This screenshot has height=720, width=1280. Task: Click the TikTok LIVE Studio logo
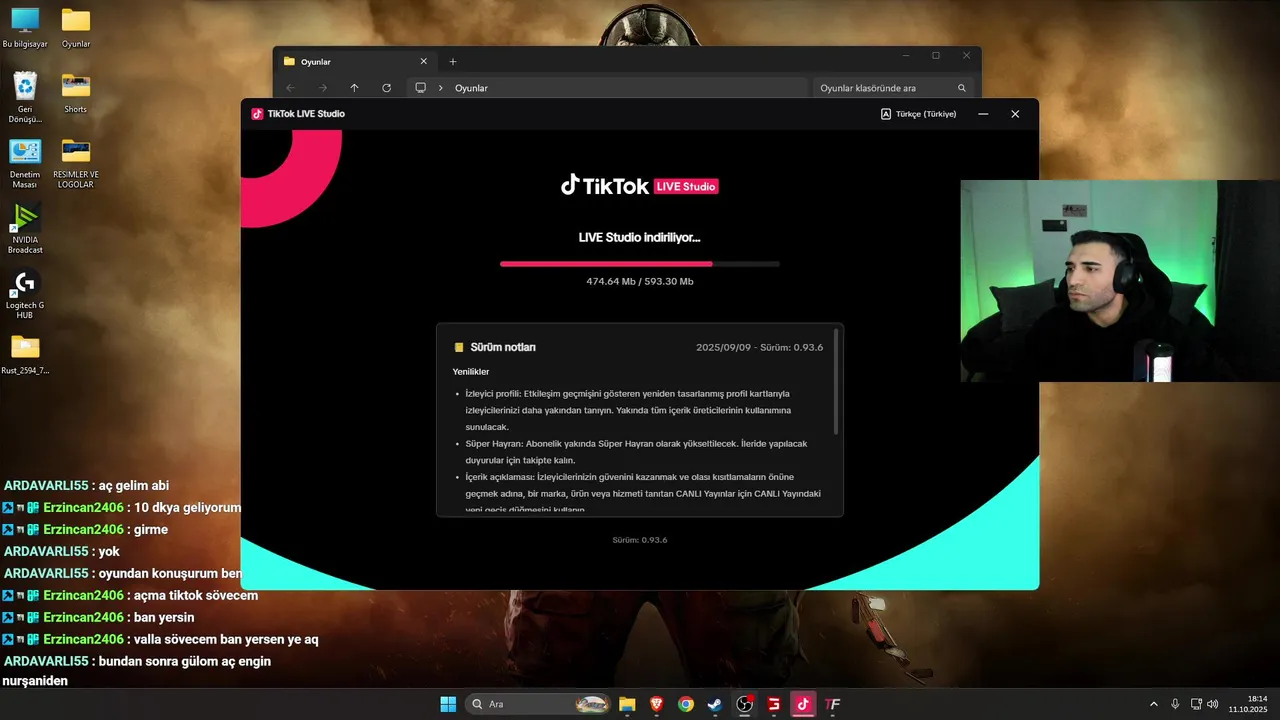[x=640, y=185]
